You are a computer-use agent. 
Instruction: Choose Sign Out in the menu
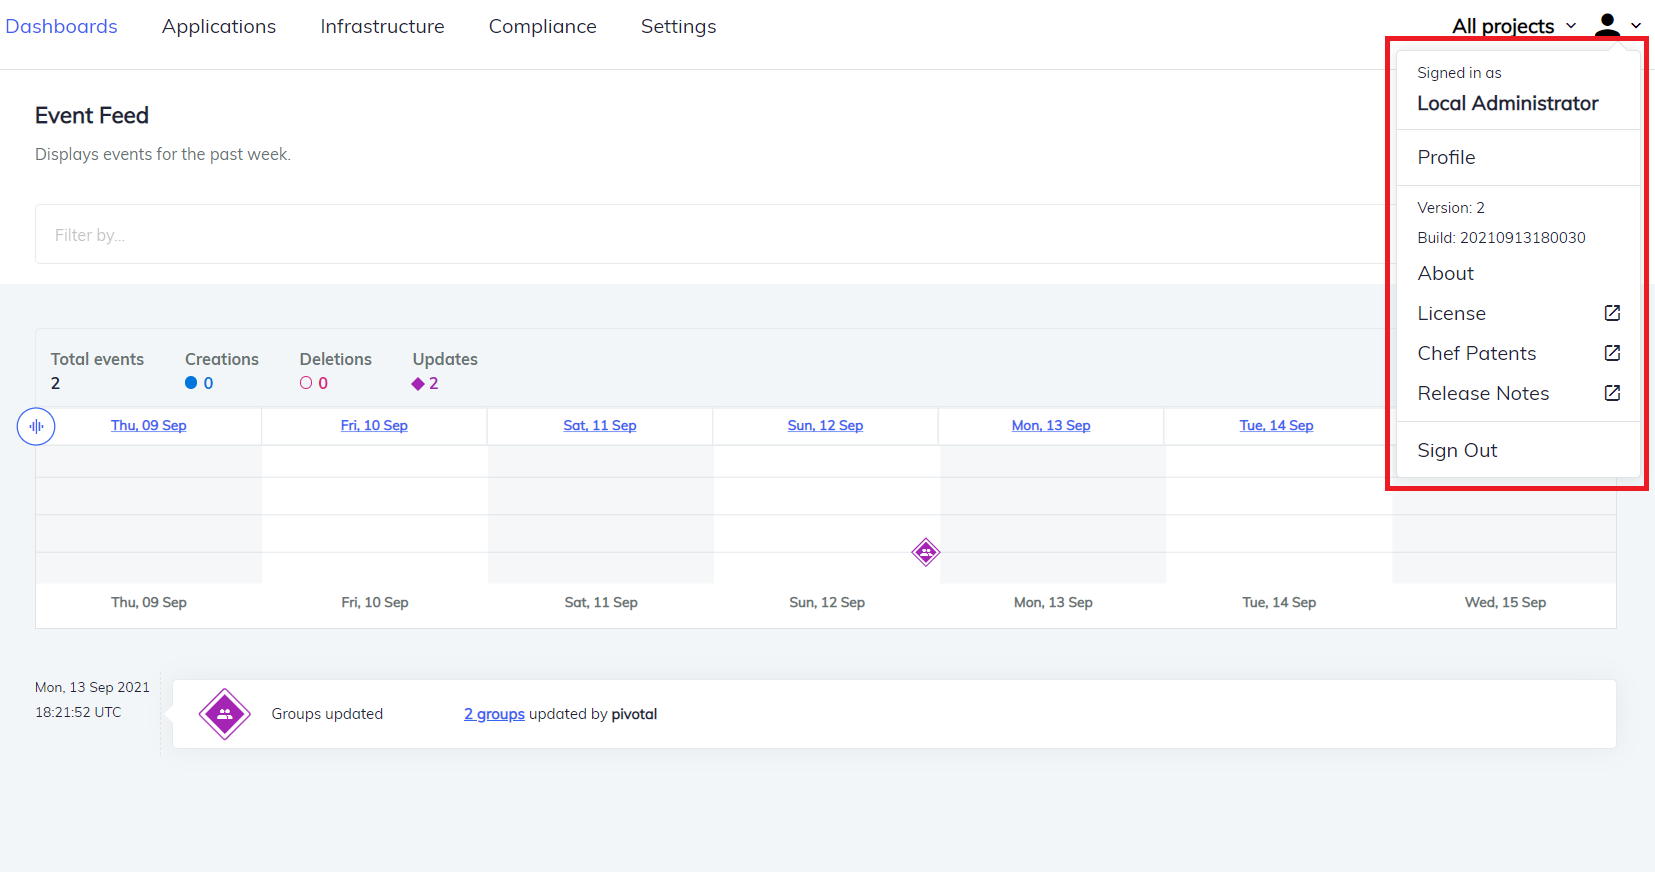tap(1457, 450)
